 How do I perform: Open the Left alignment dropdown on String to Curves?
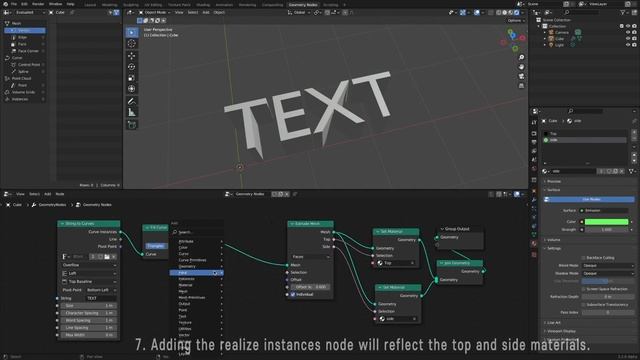click(89, 273)
